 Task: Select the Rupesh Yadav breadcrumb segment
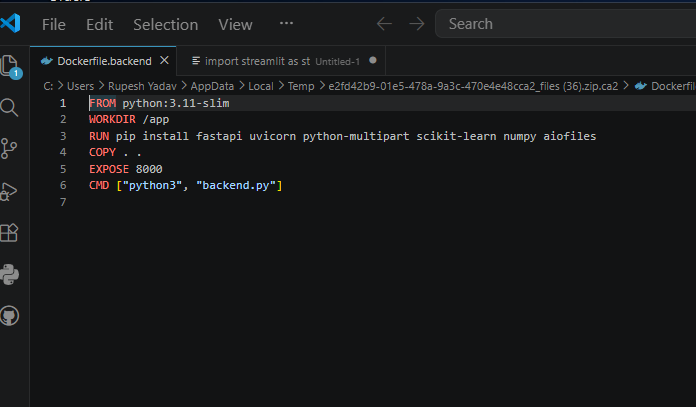coord(142,86)
